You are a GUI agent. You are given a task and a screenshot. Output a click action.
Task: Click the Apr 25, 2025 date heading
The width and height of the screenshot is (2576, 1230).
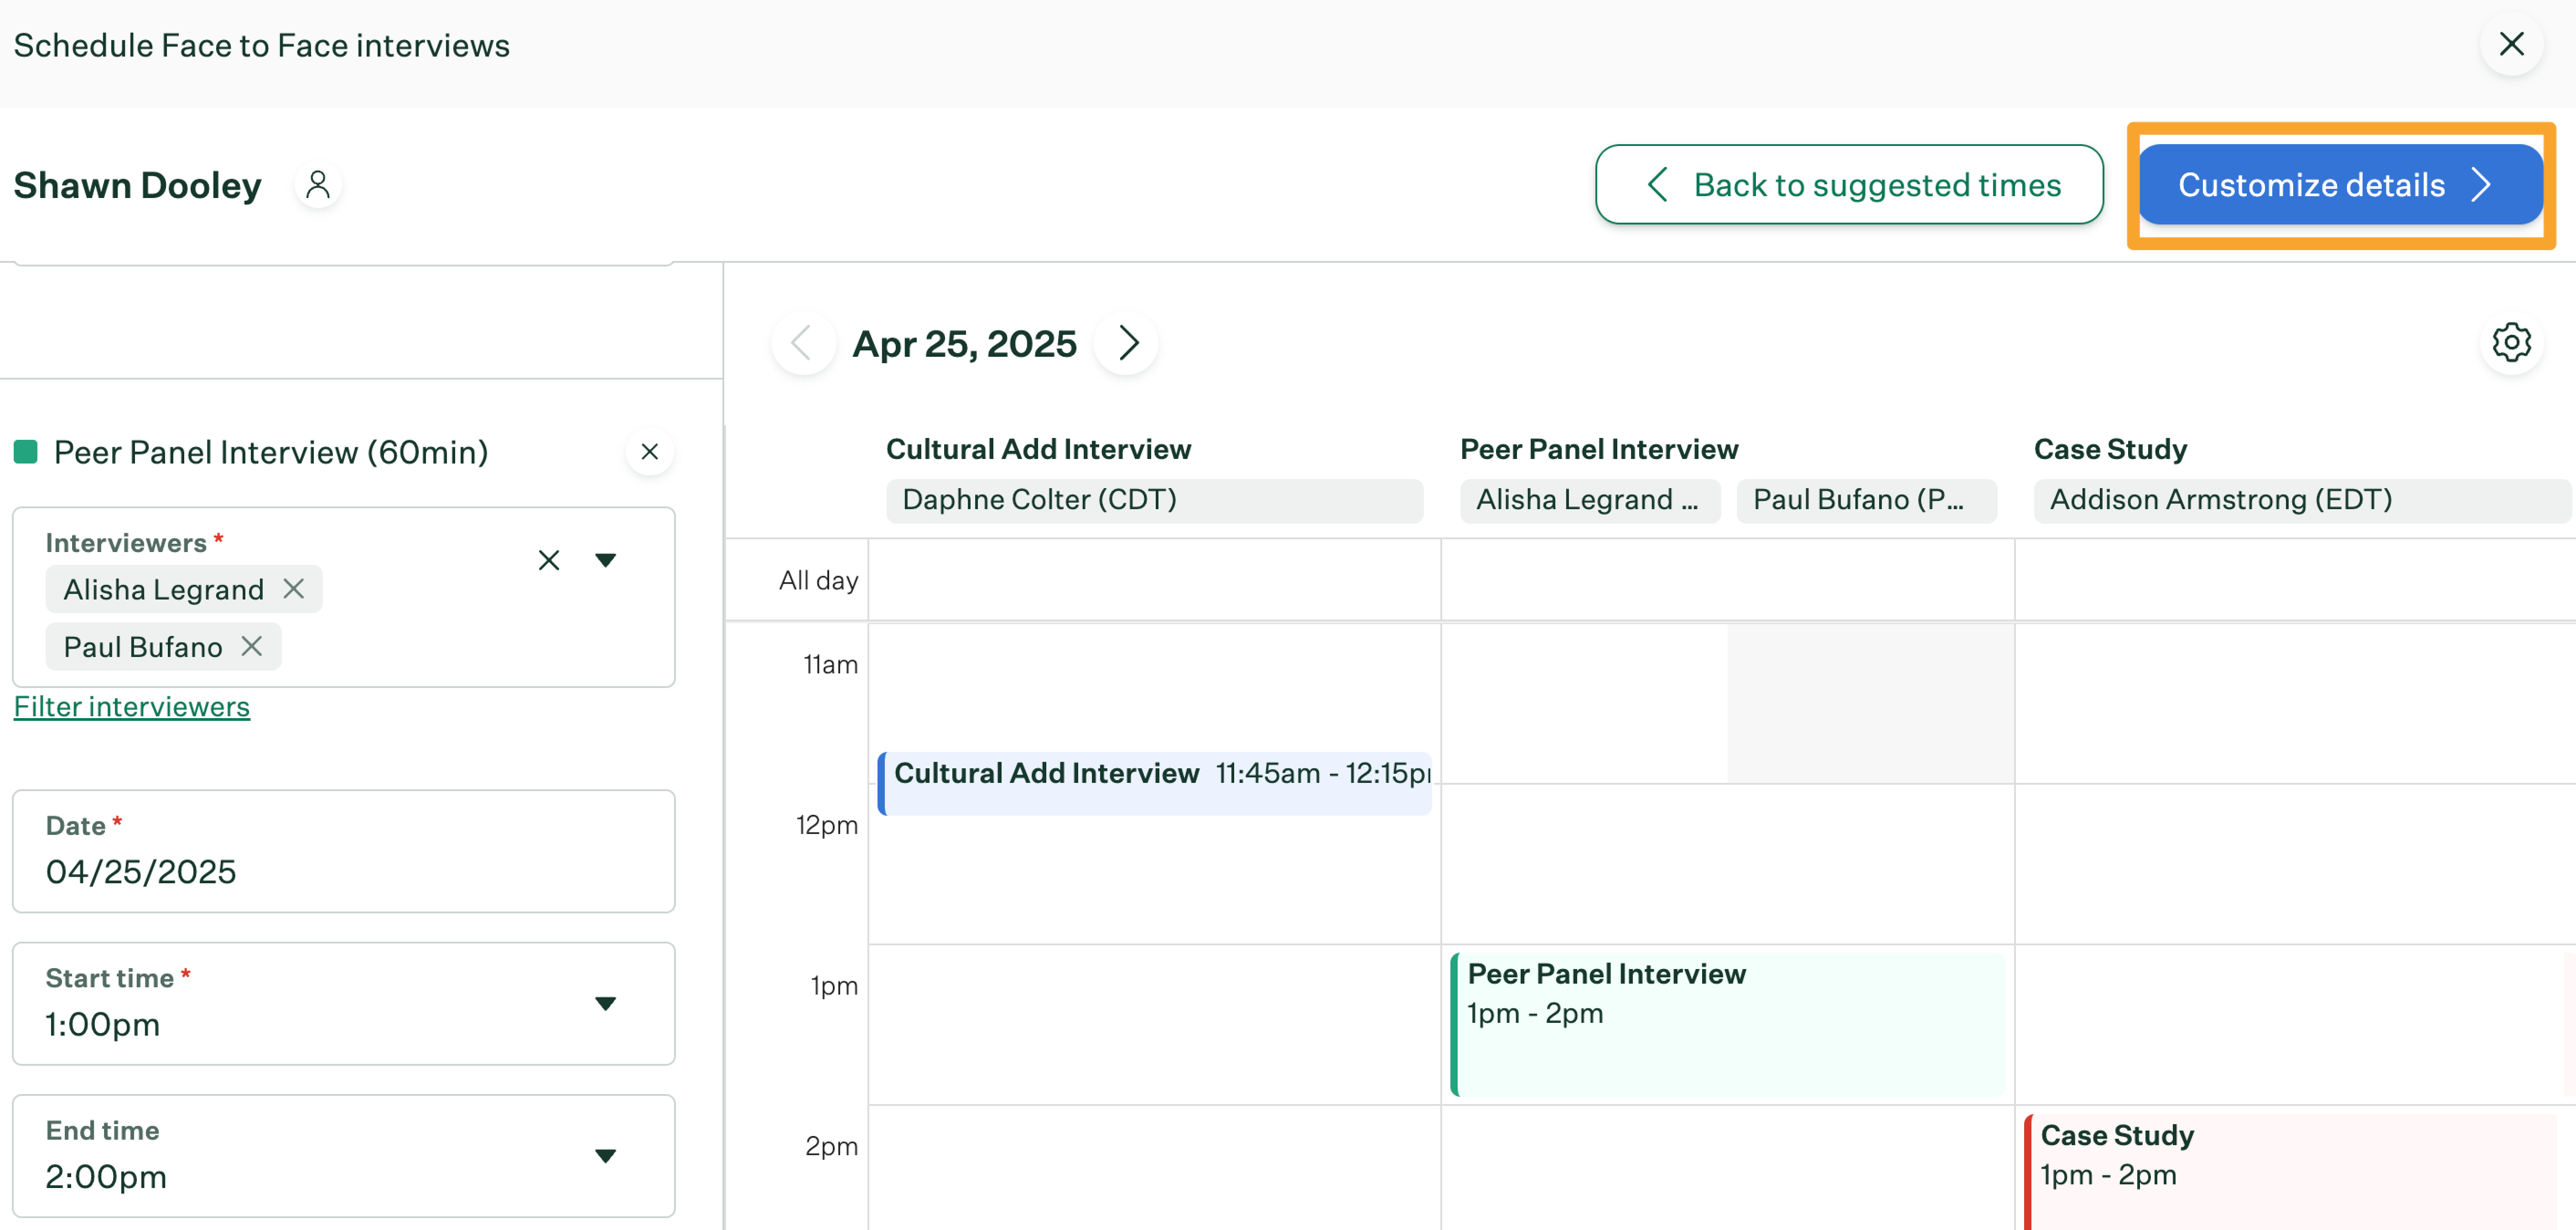964,344
